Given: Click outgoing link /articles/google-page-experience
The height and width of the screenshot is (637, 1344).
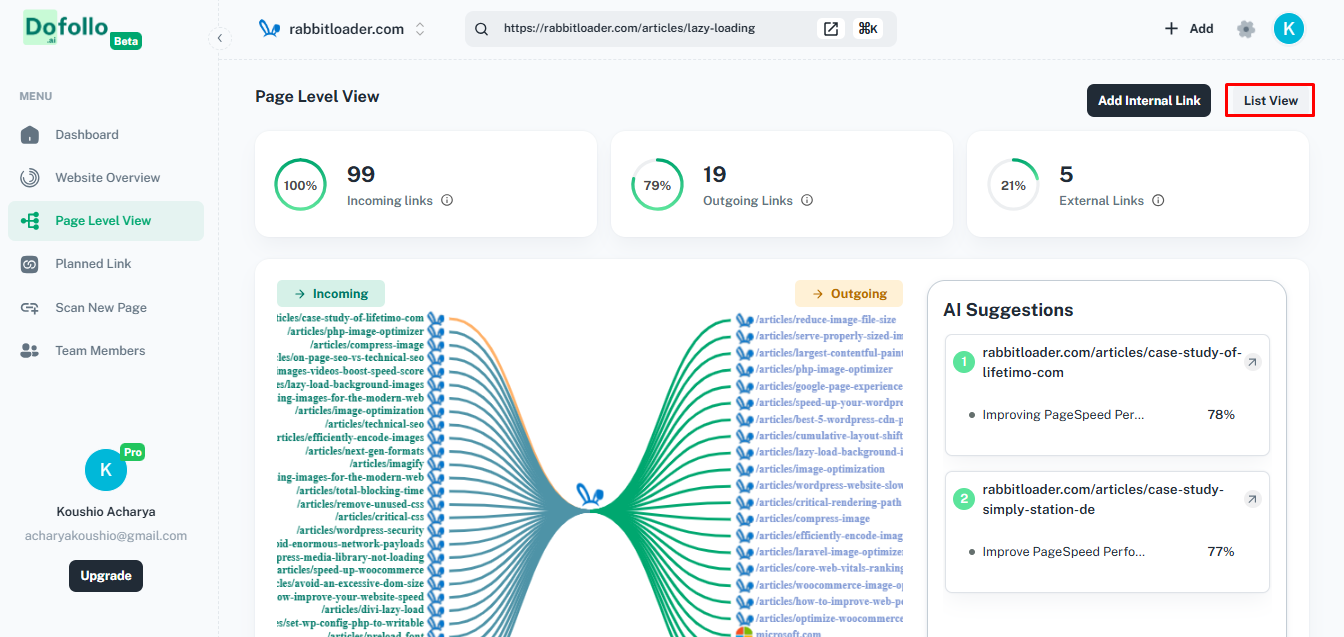Looking at the screenshot, I should tap(829, 386).
